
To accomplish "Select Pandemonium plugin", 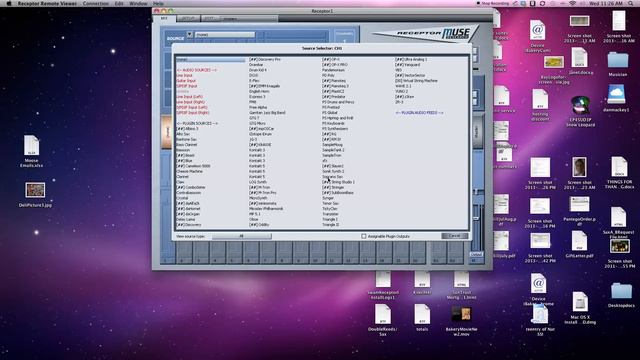I will tap(334, 70).
